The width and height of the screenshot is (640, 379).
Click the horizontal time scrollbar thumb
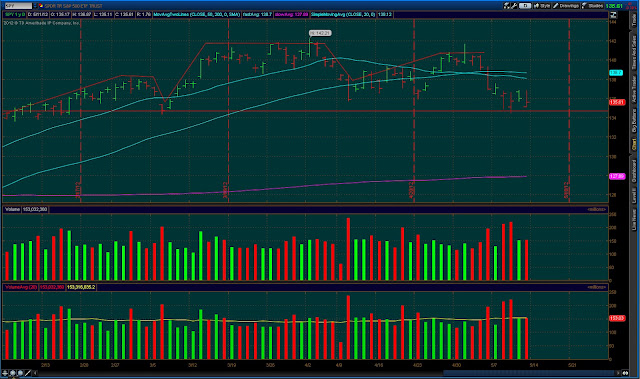coord(529,373)
